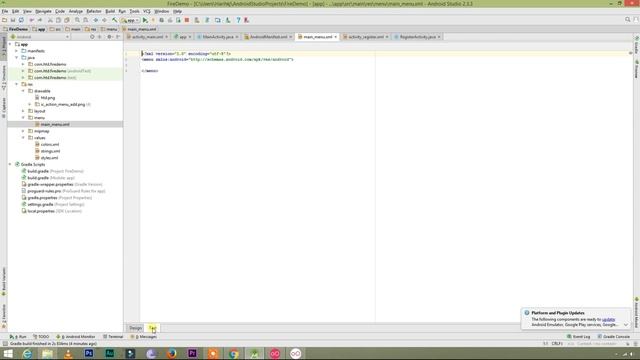The image size is (640, 360).
Task: Open the app run configuration dropdown
Action: click(131, 20)
